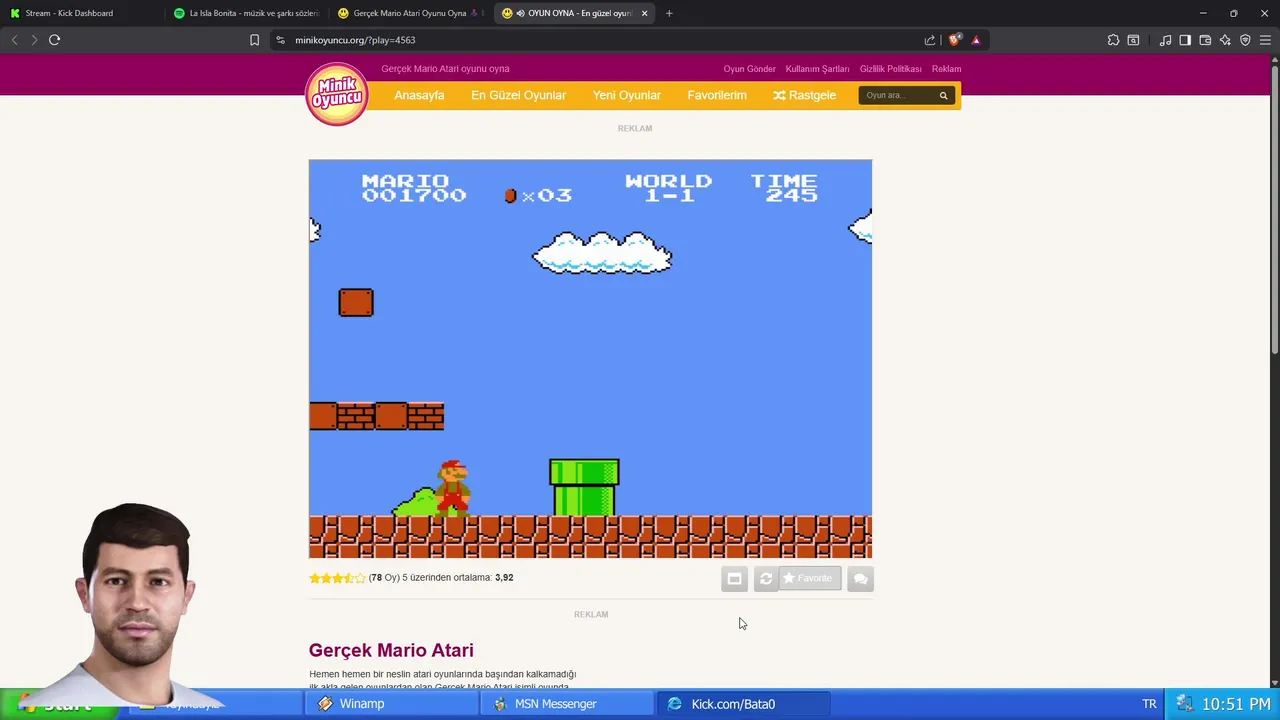Open Brave Wallet icon
The width and height of the screenshot is (1280, 720).
coord(1205,40)
